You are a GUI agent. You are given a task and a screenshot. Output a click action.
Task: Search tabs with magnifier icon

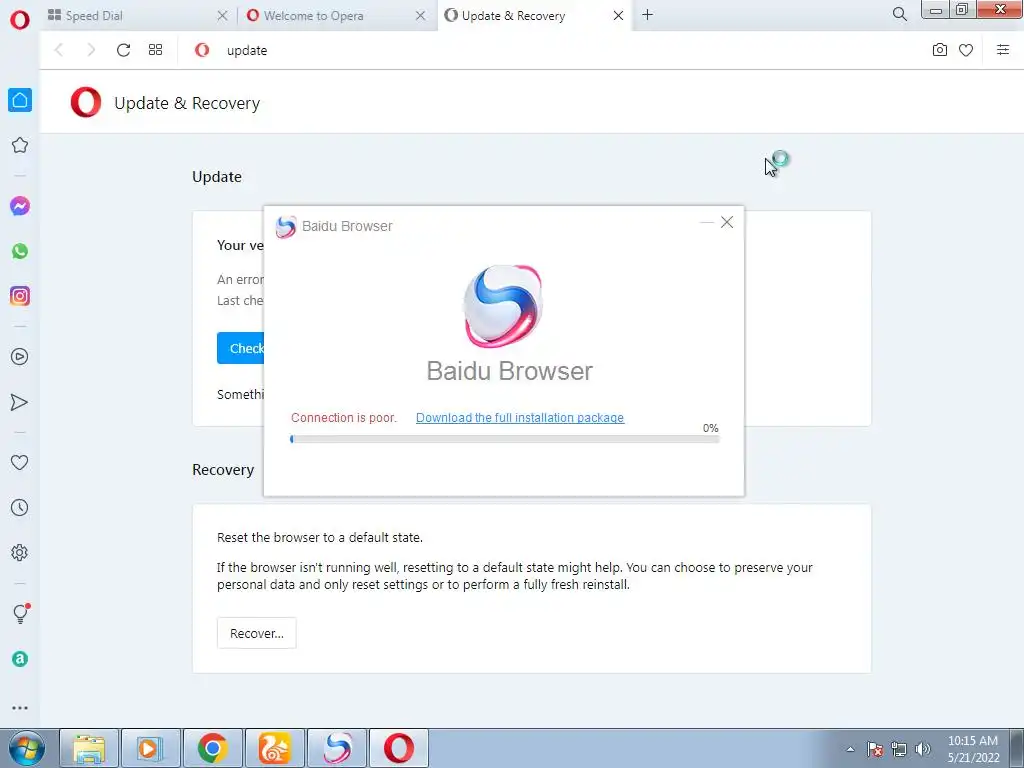900,14
